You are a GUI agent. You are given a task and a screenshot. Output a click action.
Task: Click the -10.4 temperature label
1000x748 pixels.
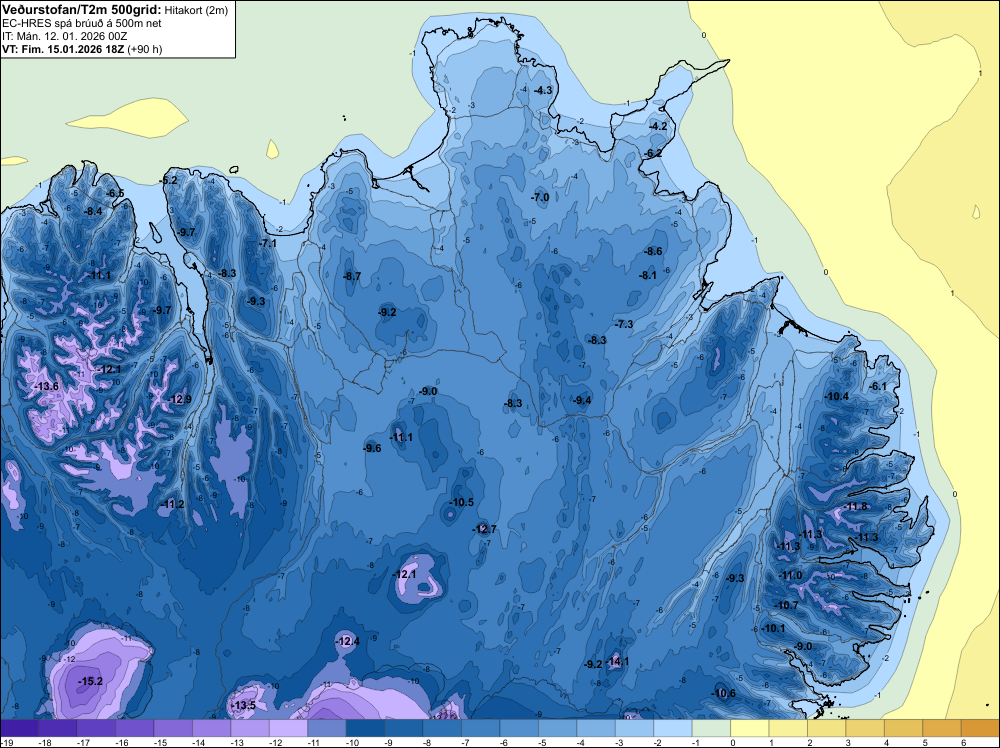(836, 396)
